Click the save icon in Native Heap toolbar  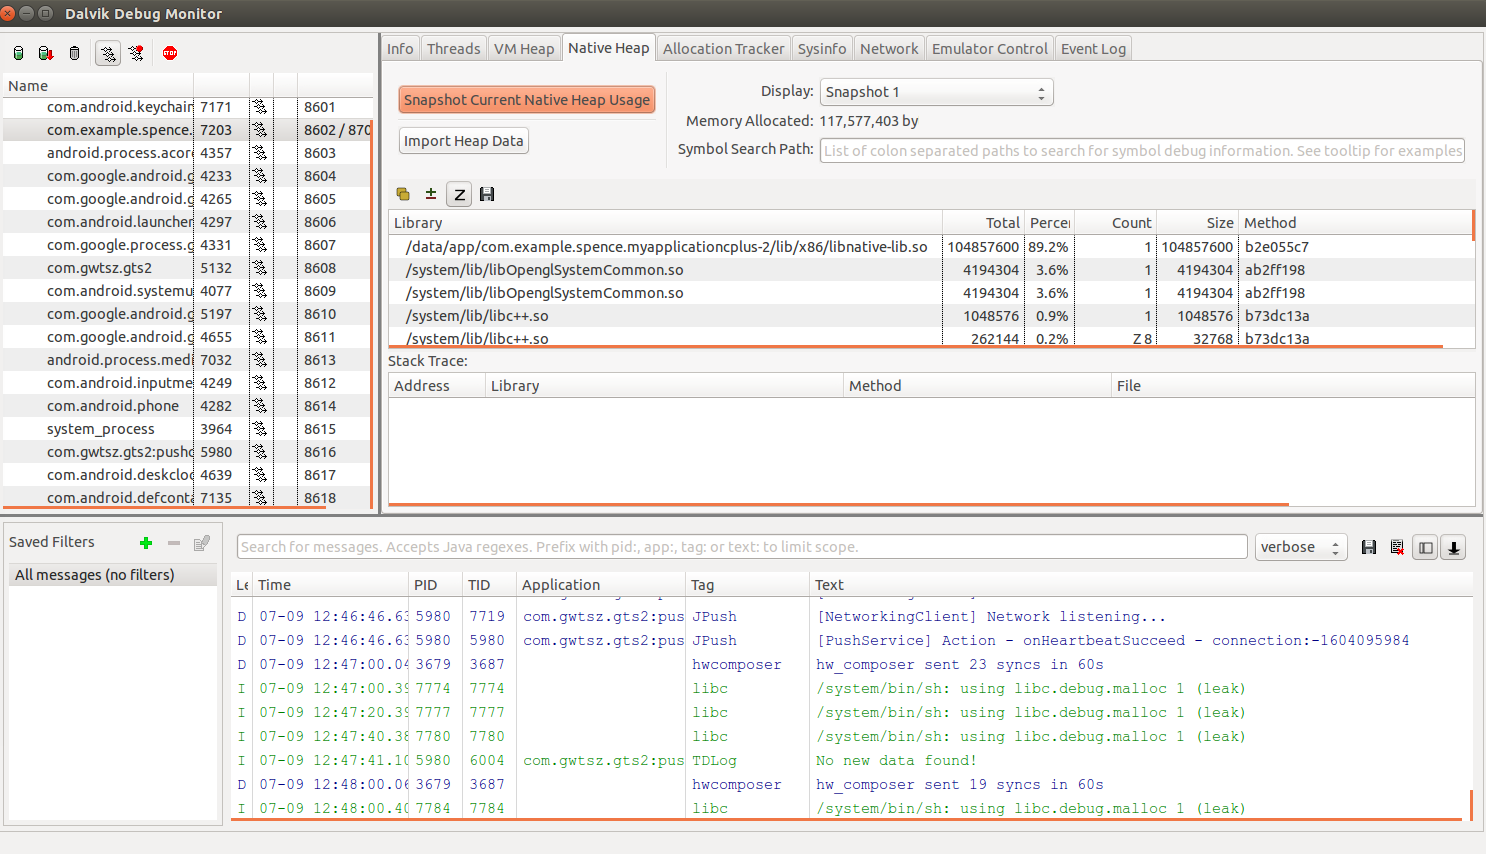tap(487, 194)
